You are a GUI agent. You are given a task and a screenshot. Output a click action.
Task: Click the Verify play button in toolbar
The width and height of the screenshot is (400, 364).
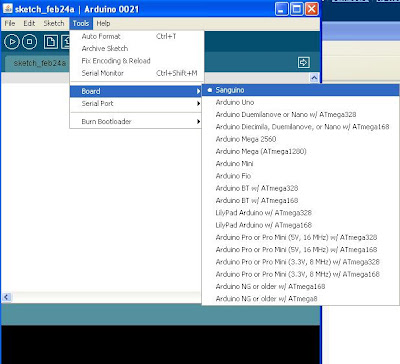coord(12,42)
